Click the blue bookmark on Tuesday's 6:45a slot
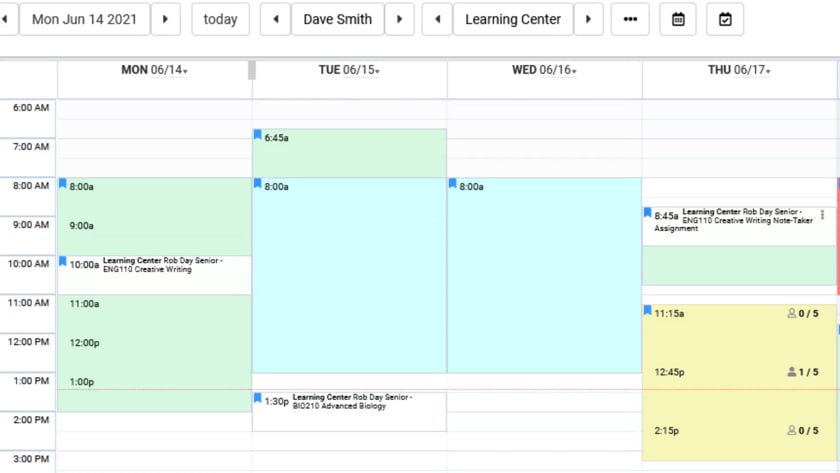The width and height of the screenshot is (840, 473). (x=258, y=135)
